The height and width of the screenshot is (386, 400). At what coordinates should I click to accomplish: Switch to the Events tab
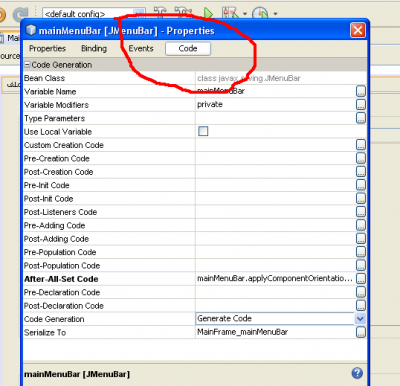pos(141,49)
